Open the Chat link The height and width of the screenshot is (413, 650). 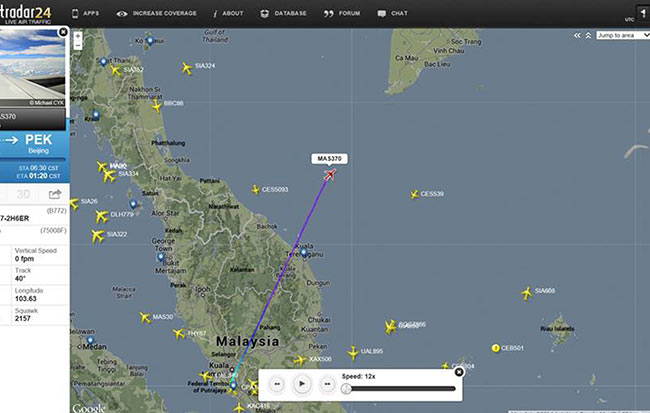(393, 14)
